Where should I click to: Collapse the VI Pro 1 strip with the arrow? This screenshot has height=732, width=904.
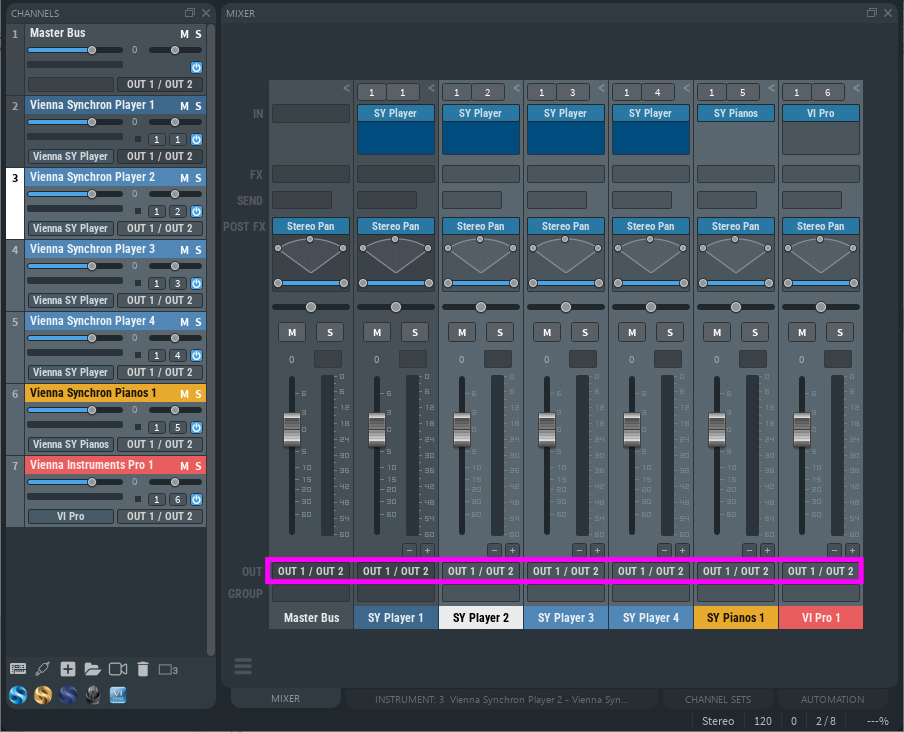tap(856, 88)
